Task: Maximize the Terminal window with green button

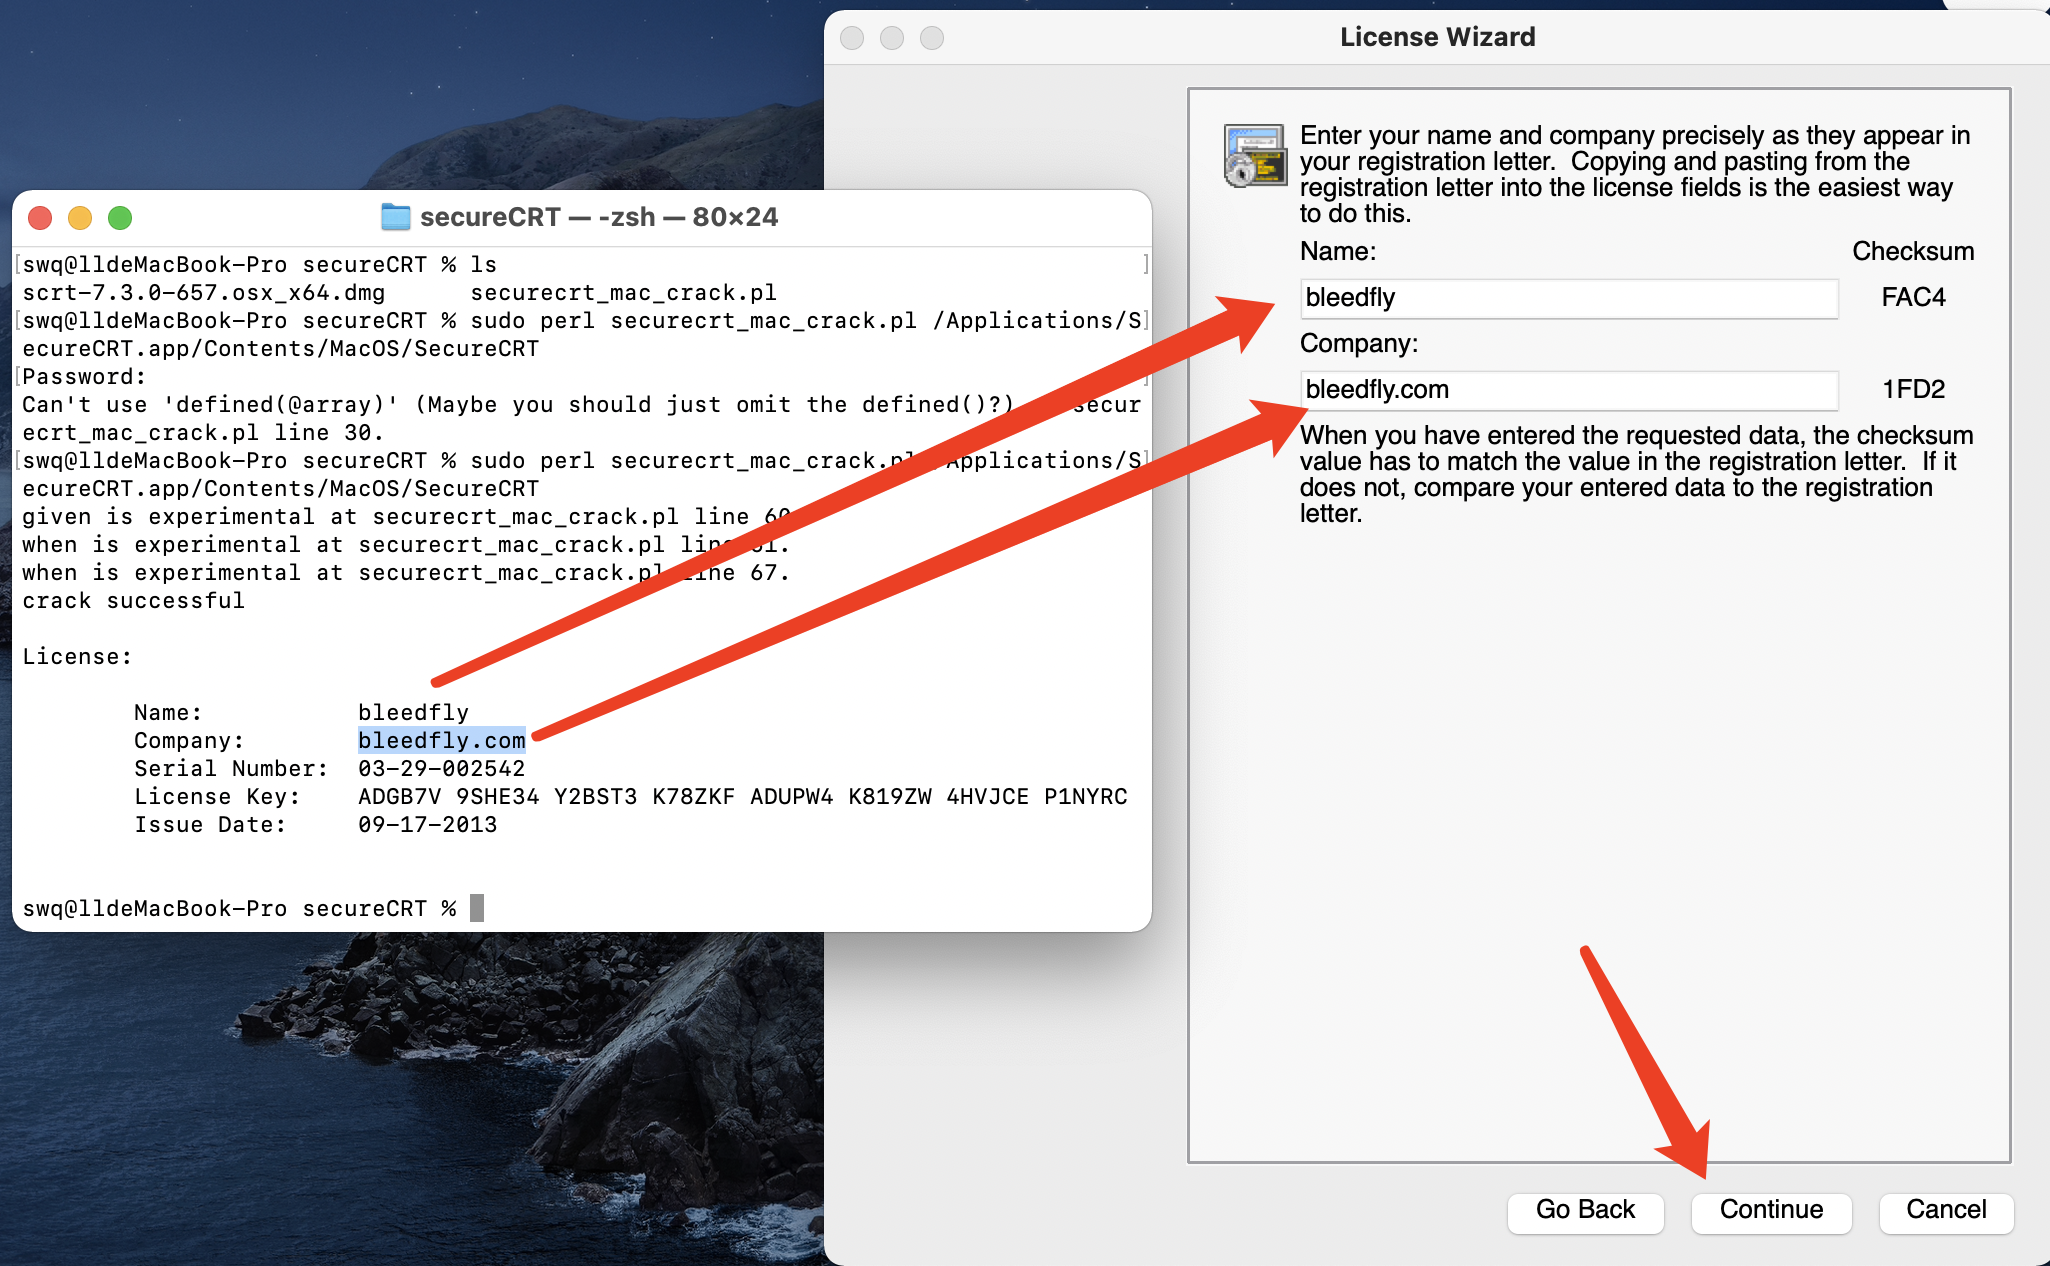Action: pyautogui.click(x=120, y=218)
